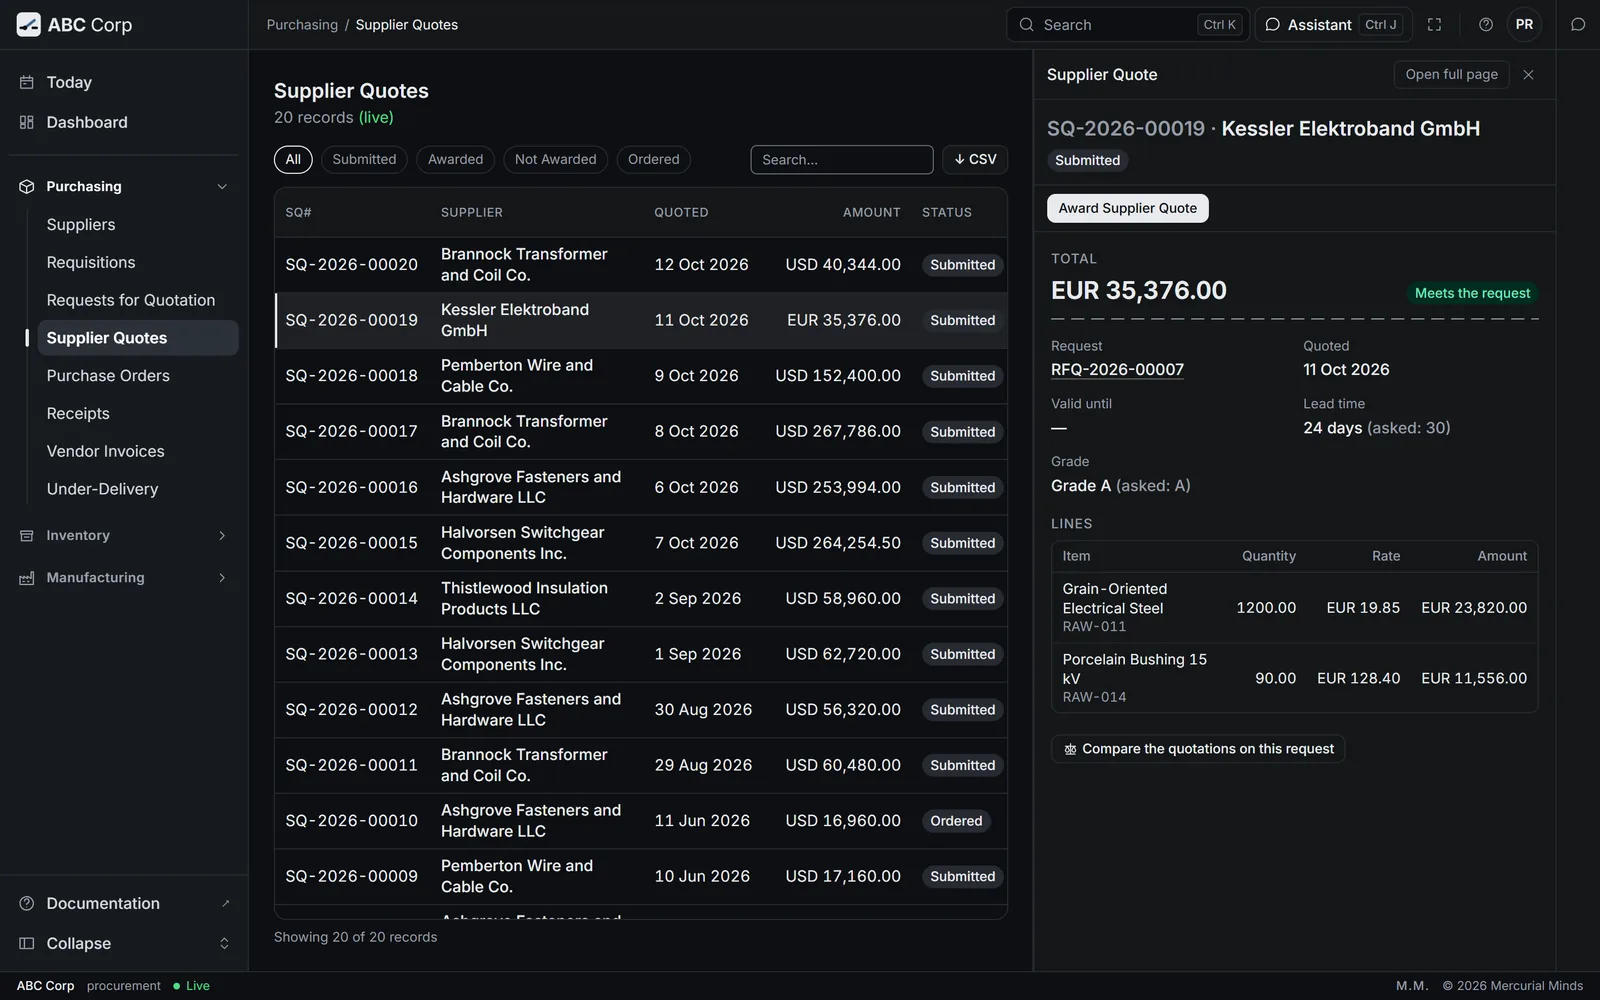Expand the Manufacturing section chevron

coord(222,578)
